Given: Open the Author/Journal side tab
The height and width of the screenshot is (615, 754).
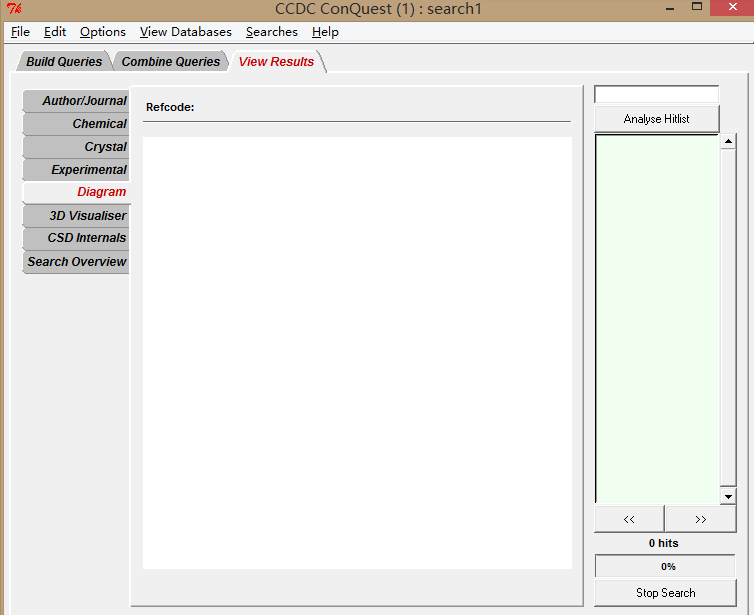Looking at the screenshot, I should coord(76,100).
